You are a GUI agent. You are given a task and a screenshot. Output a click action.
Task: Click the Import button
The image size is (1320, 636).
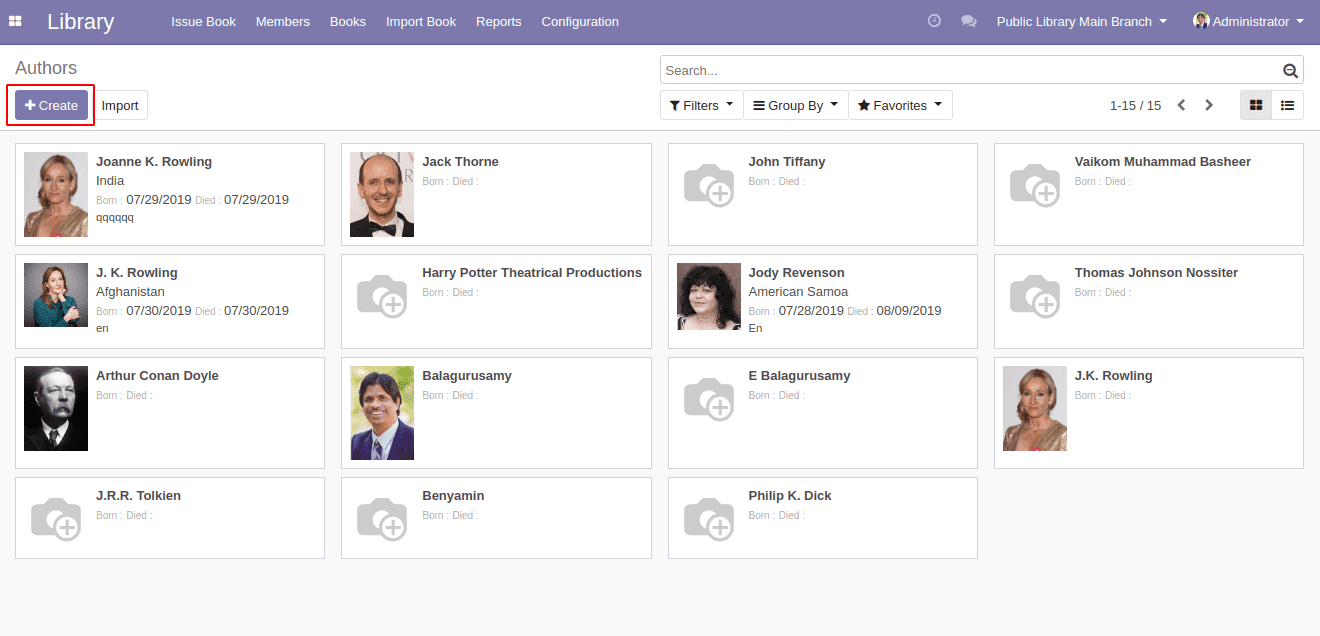click(120, 105)
